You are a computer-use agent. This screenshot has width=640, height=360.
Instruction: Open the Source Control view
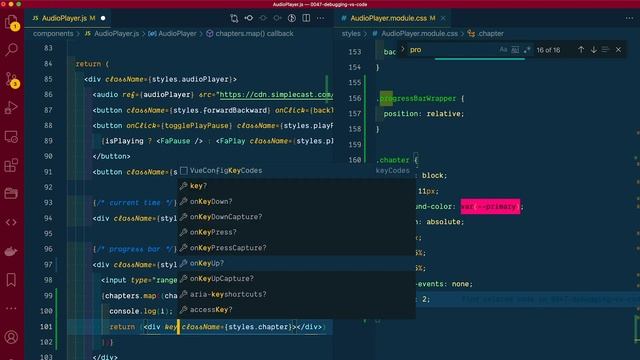[11, 79]
